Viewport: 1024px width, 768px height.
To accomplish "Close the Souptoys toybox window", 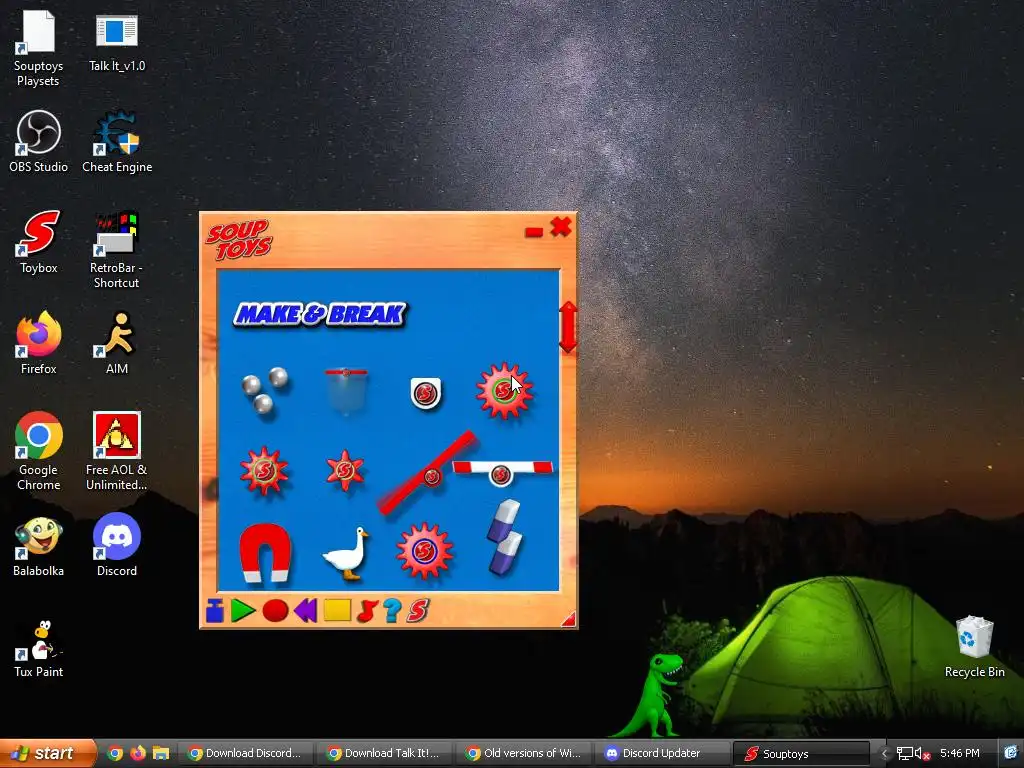I will click(560, 227).
